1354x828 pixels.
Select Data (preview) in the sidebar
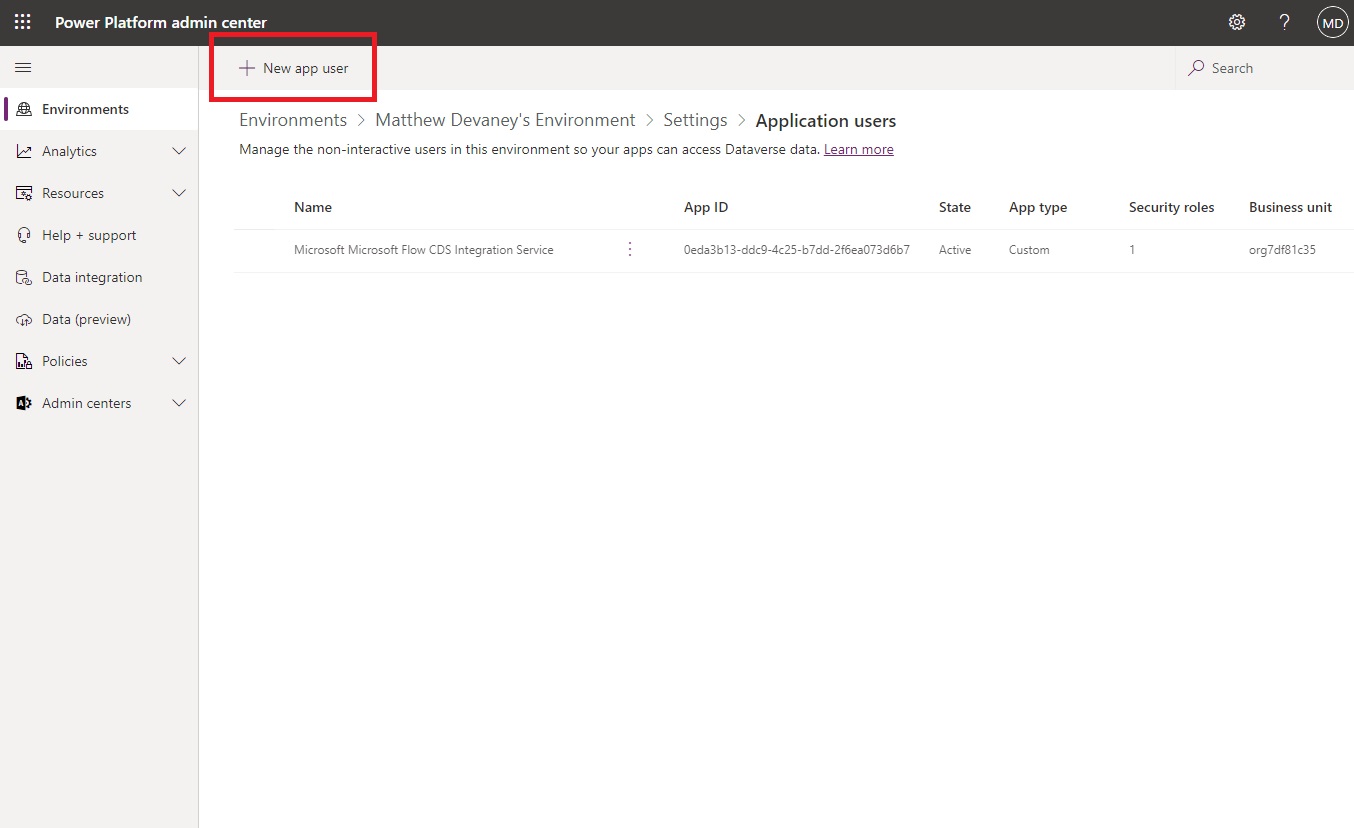click(x=86, y=319)
